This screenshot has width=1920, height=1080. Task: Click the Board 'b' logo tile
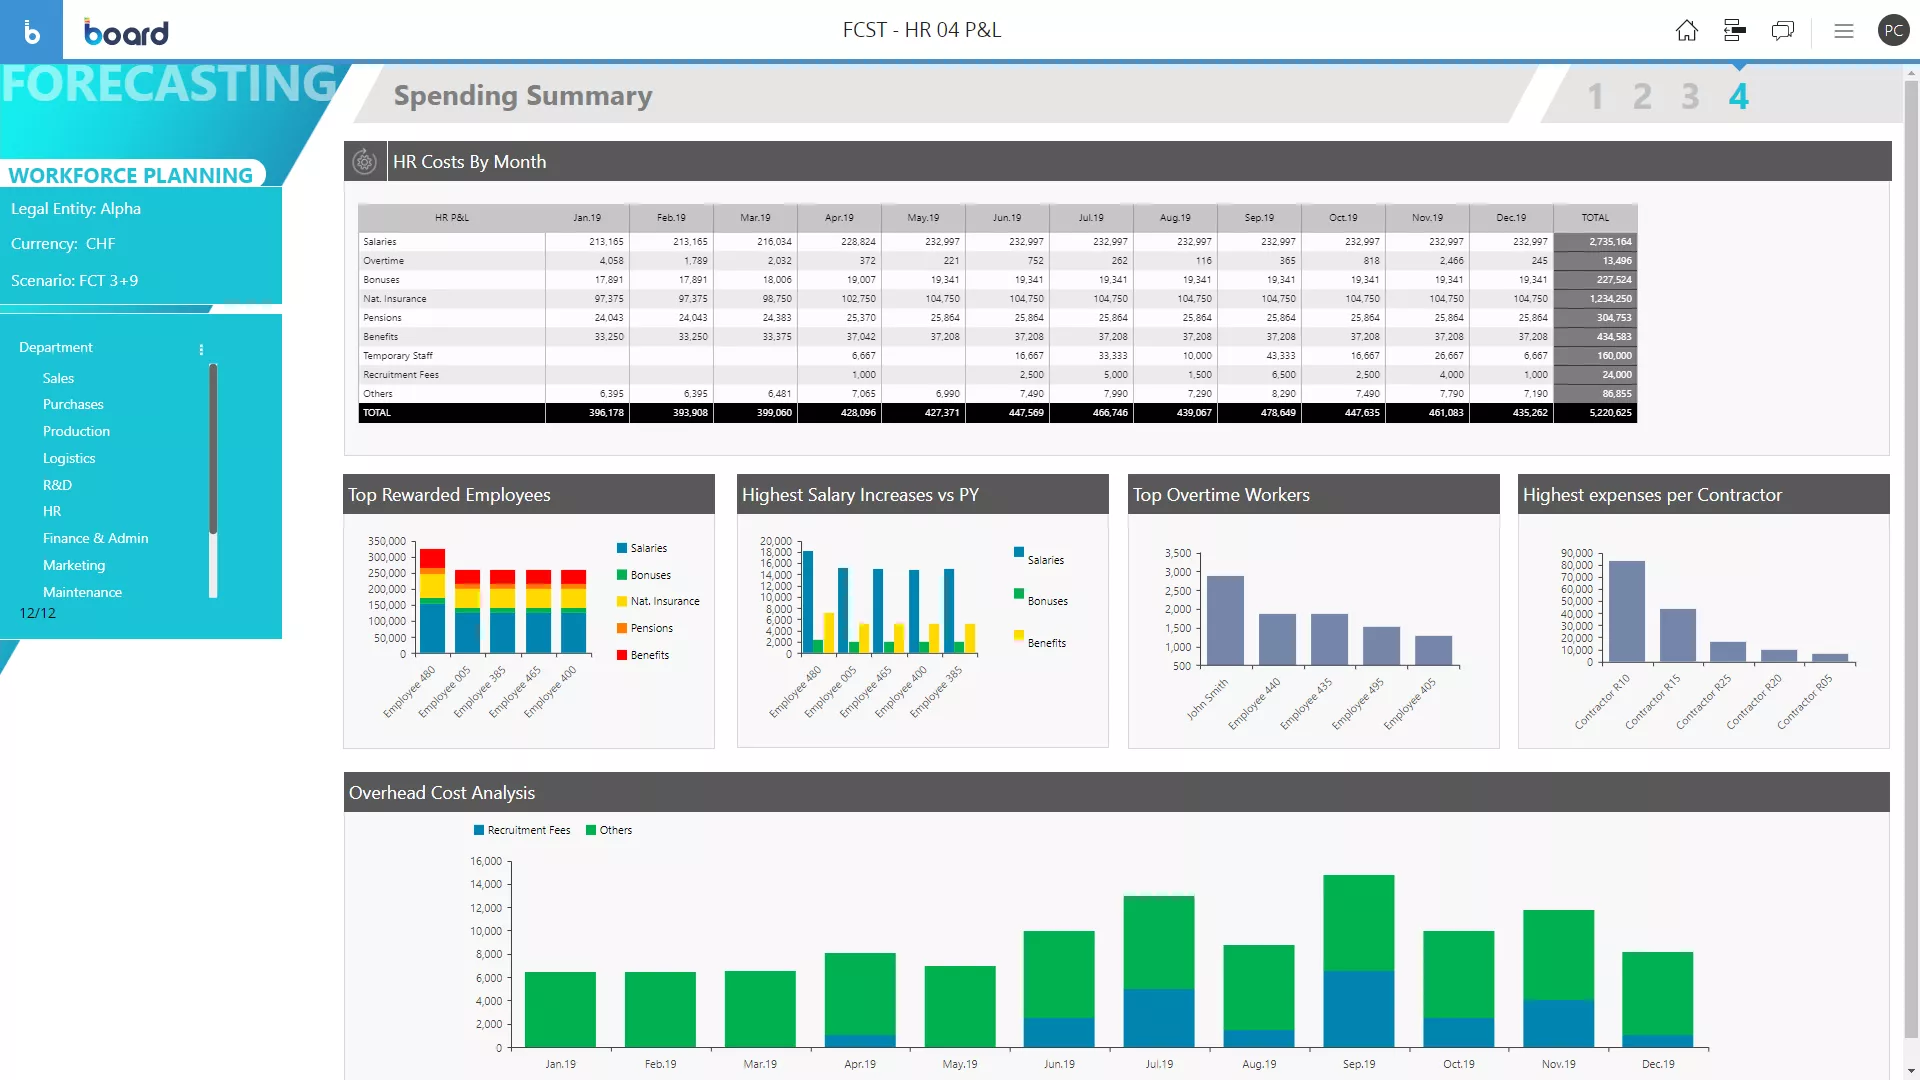(x=31, y=30)
